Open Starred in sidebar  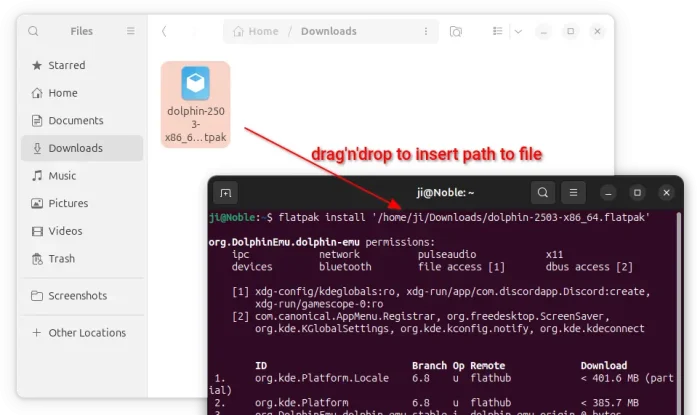pos(82,65)
